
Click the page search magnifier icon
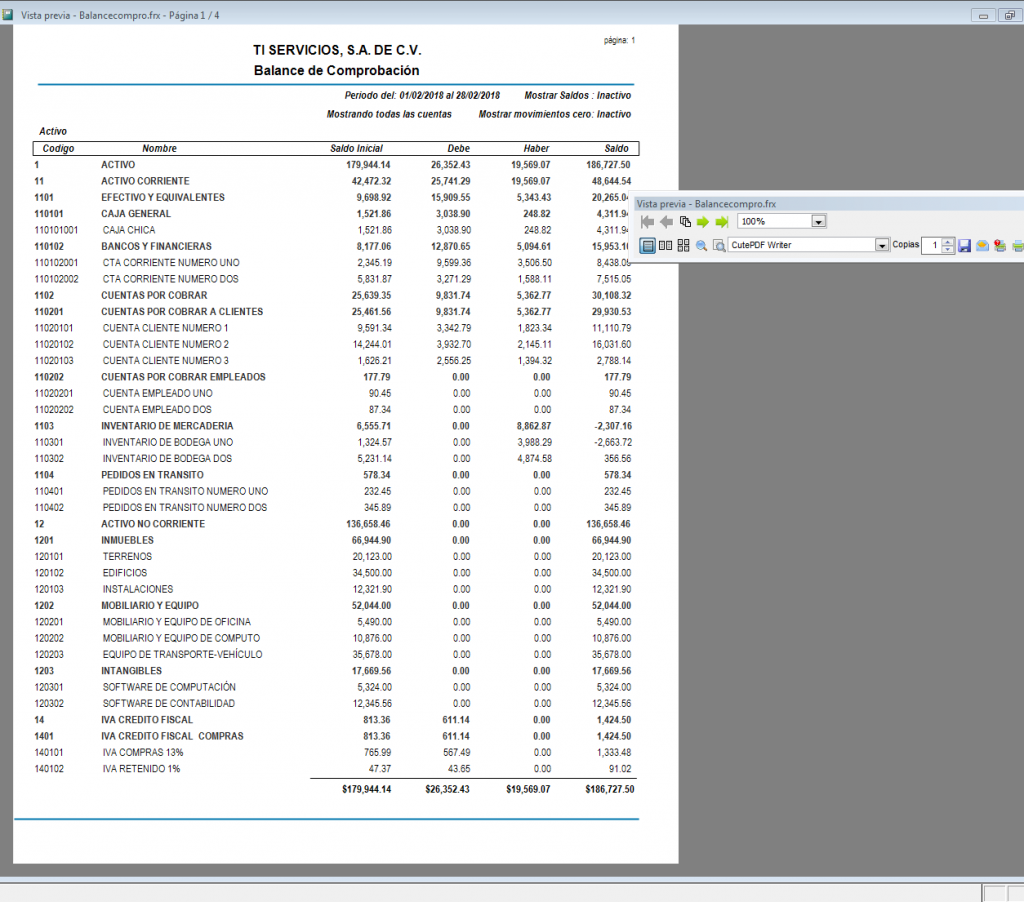719,246
